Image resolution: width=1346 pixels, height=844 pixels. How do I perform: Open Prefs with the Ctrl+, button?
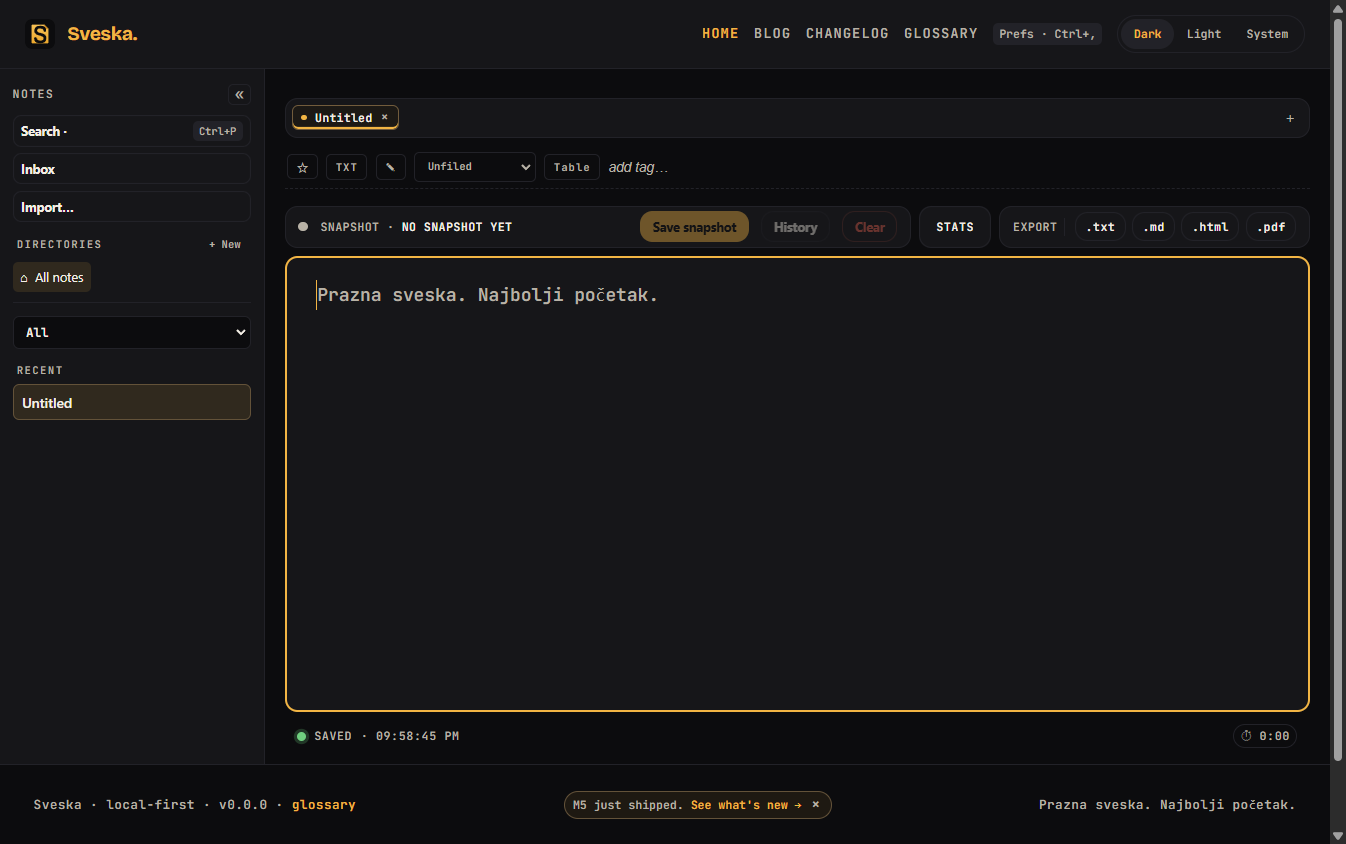tap(1047, 34)
